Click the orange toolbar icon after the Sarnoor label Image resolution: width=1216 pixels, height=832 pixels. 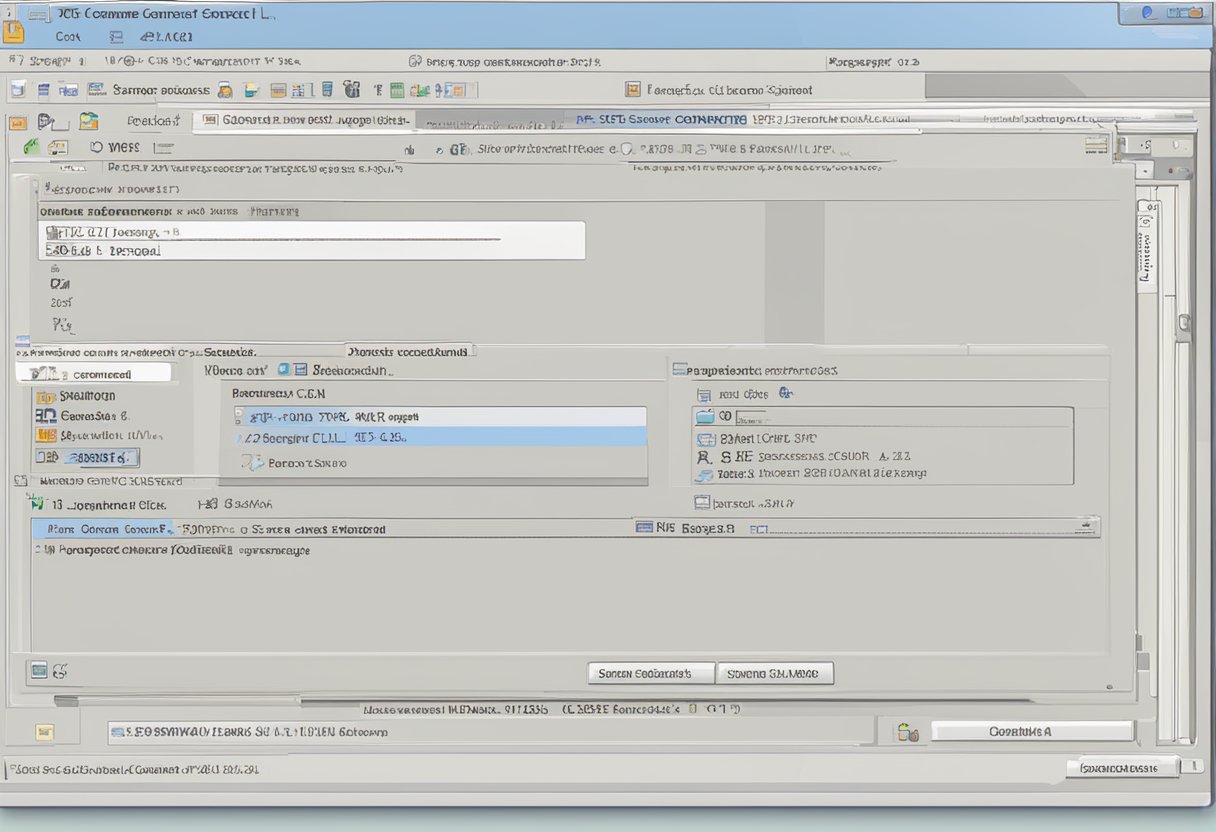pos(225,90)
